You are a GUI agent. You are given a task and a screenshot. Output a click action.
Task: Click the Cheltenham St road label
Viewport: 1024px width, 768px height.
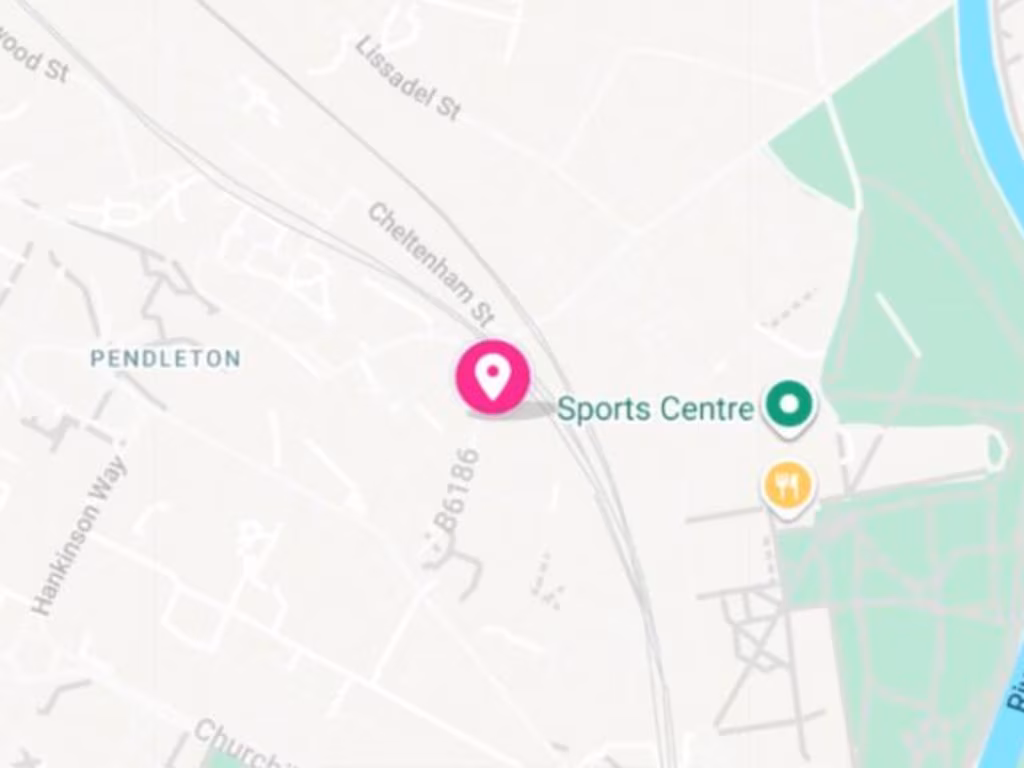click(x=431, y=264)
